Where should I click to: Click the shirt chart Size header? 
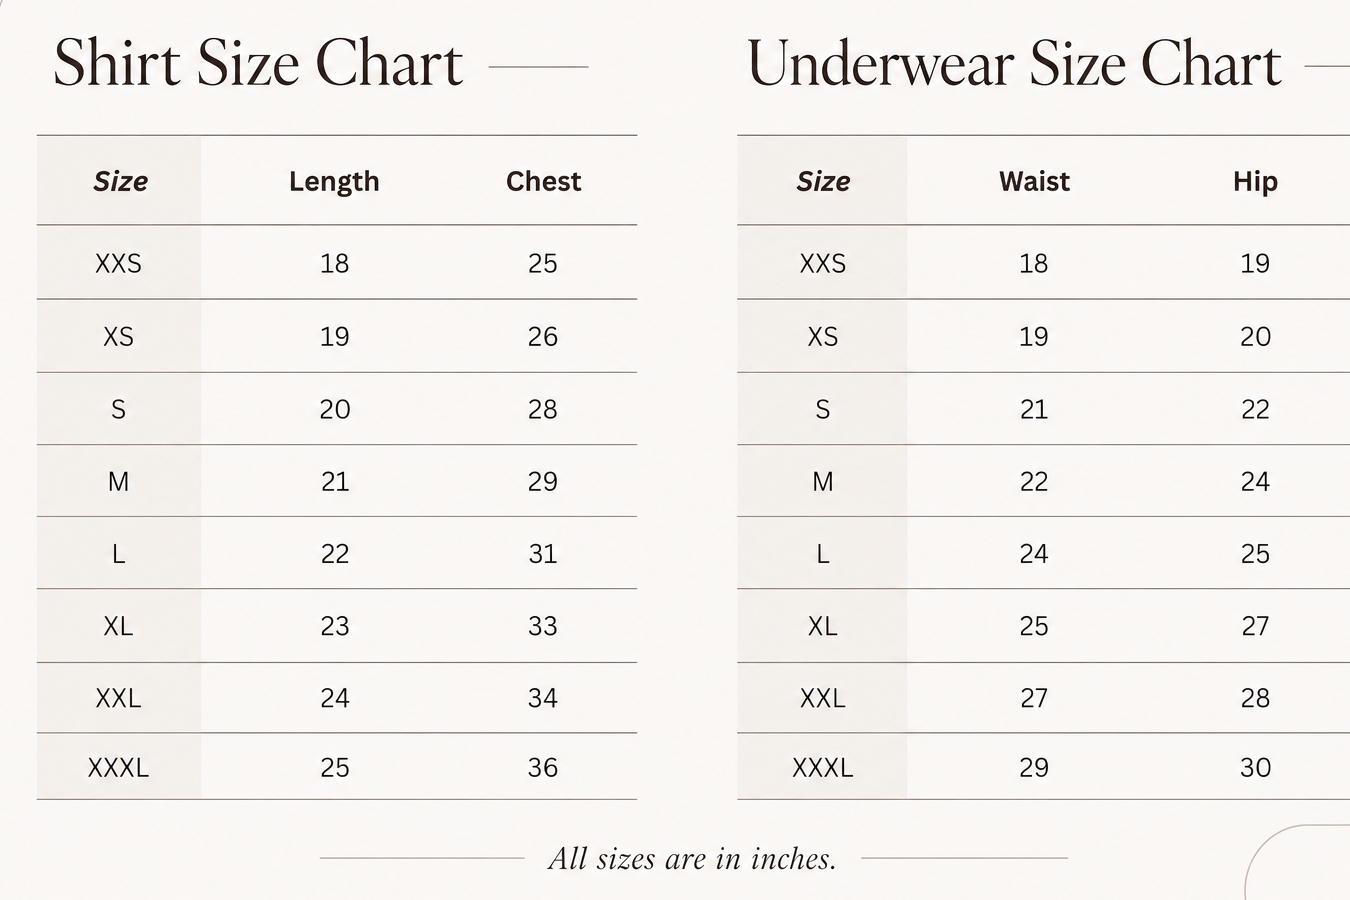click(120, 181)
